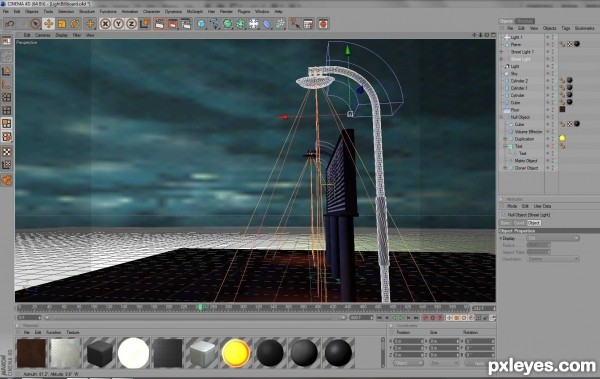The height and width of the screenshot is (379, 600).
Task: Click the red record keyframe button
Action: click(425, 318)
